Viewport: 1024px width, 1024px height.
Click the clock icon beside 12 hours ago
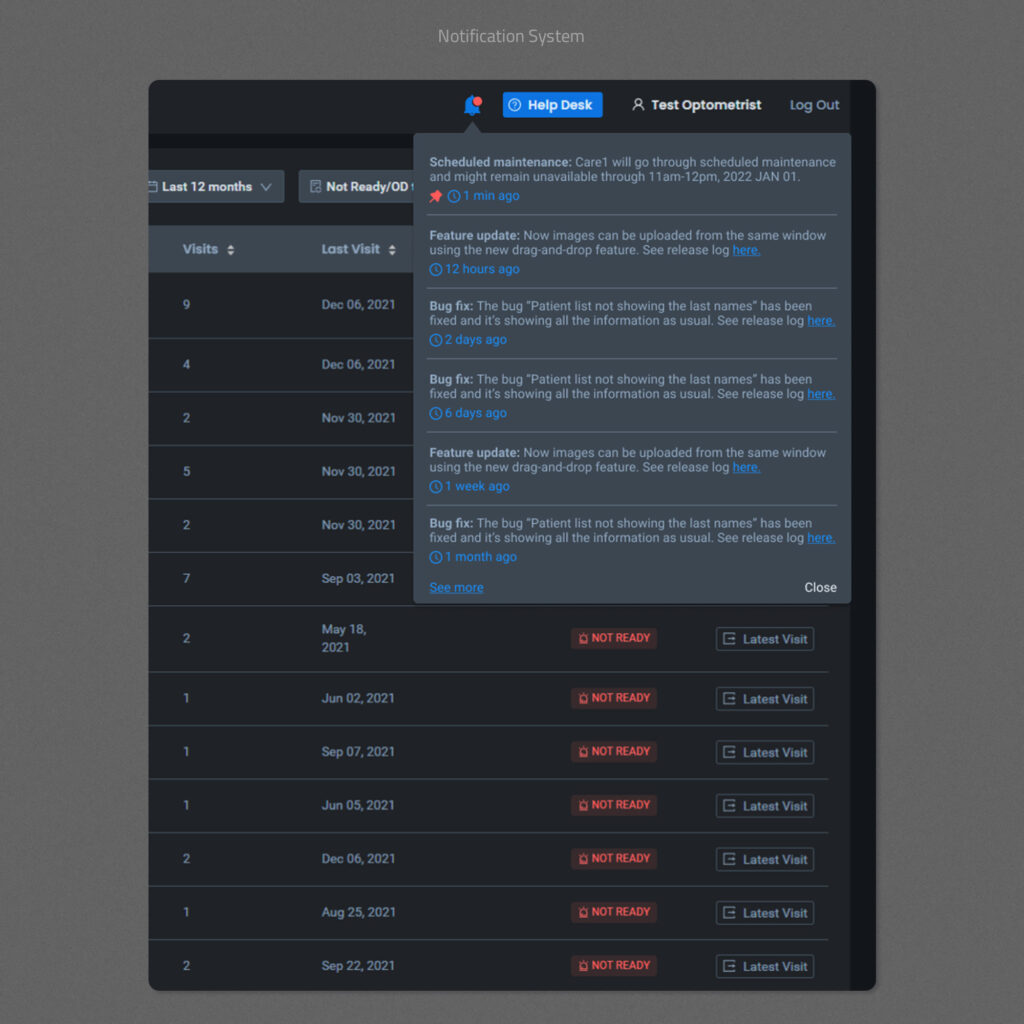(x=436, y=270)
